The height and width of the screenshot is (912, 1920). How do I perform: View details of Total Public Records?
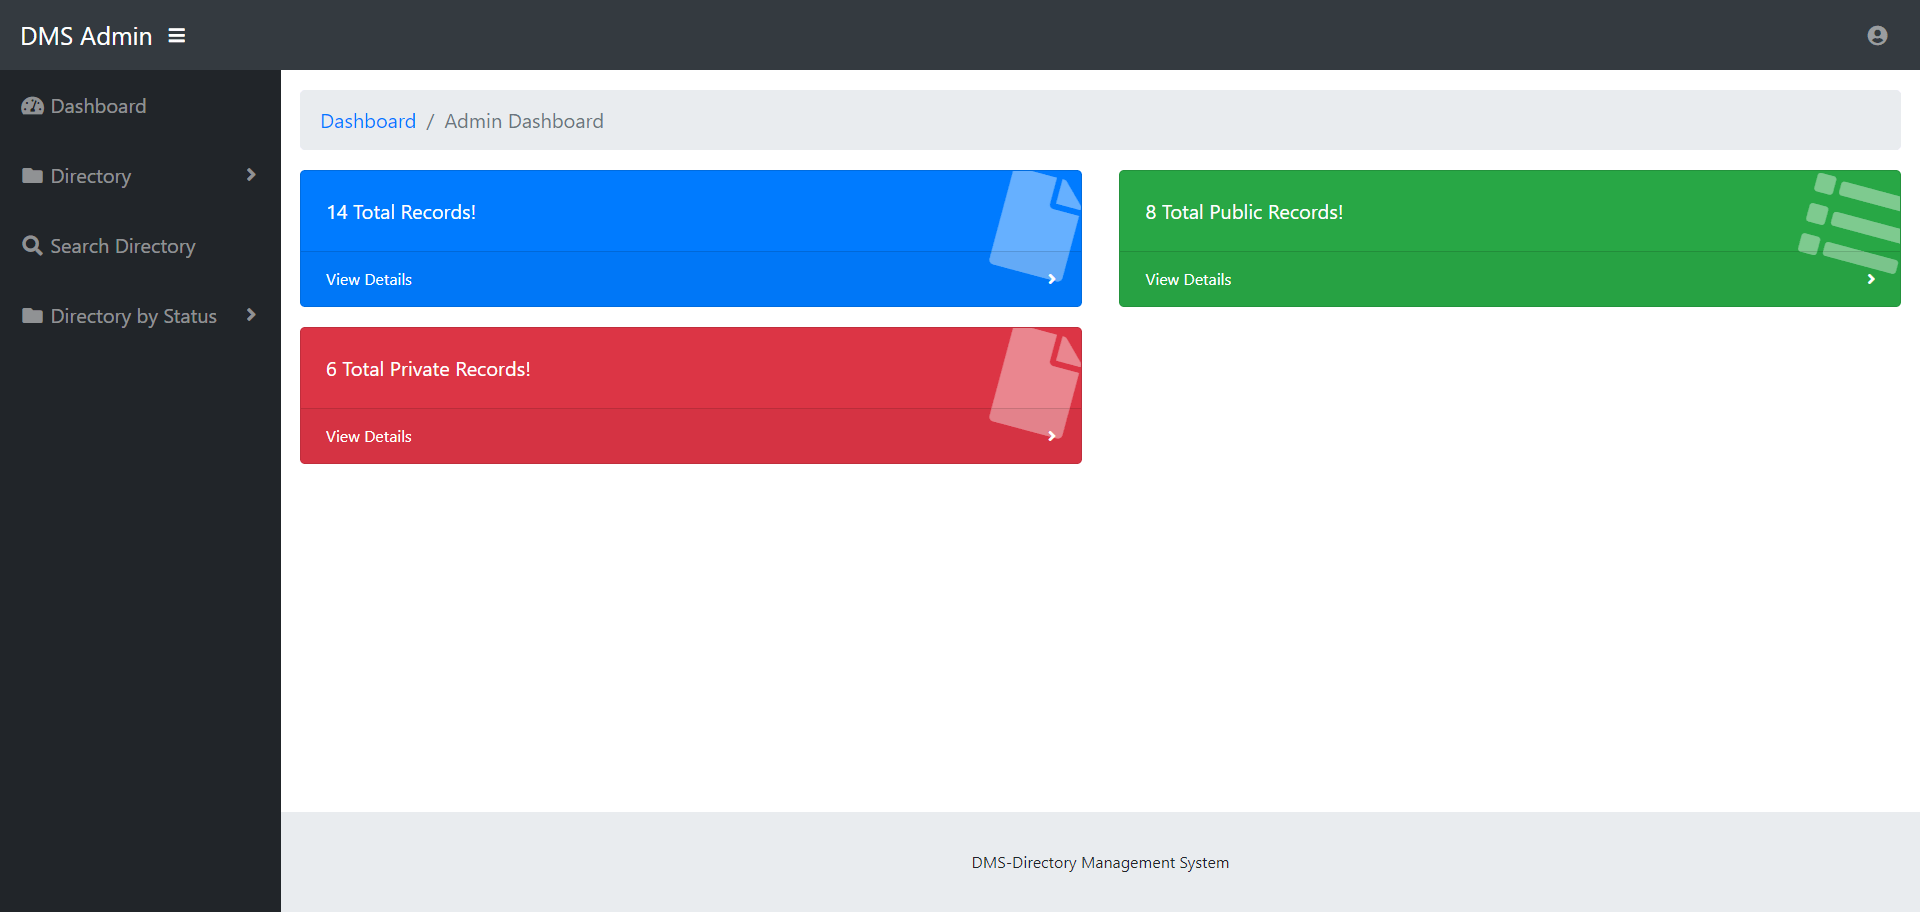coord(1188,279)
